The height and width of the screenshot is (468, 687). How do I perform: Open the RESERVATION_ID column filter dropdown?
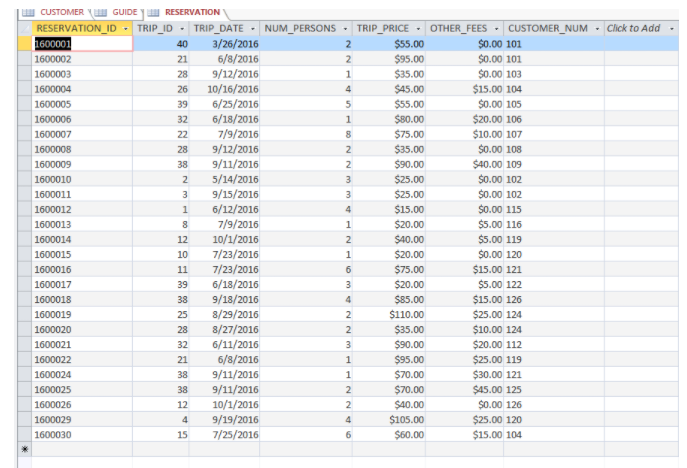tap(126, 29)
